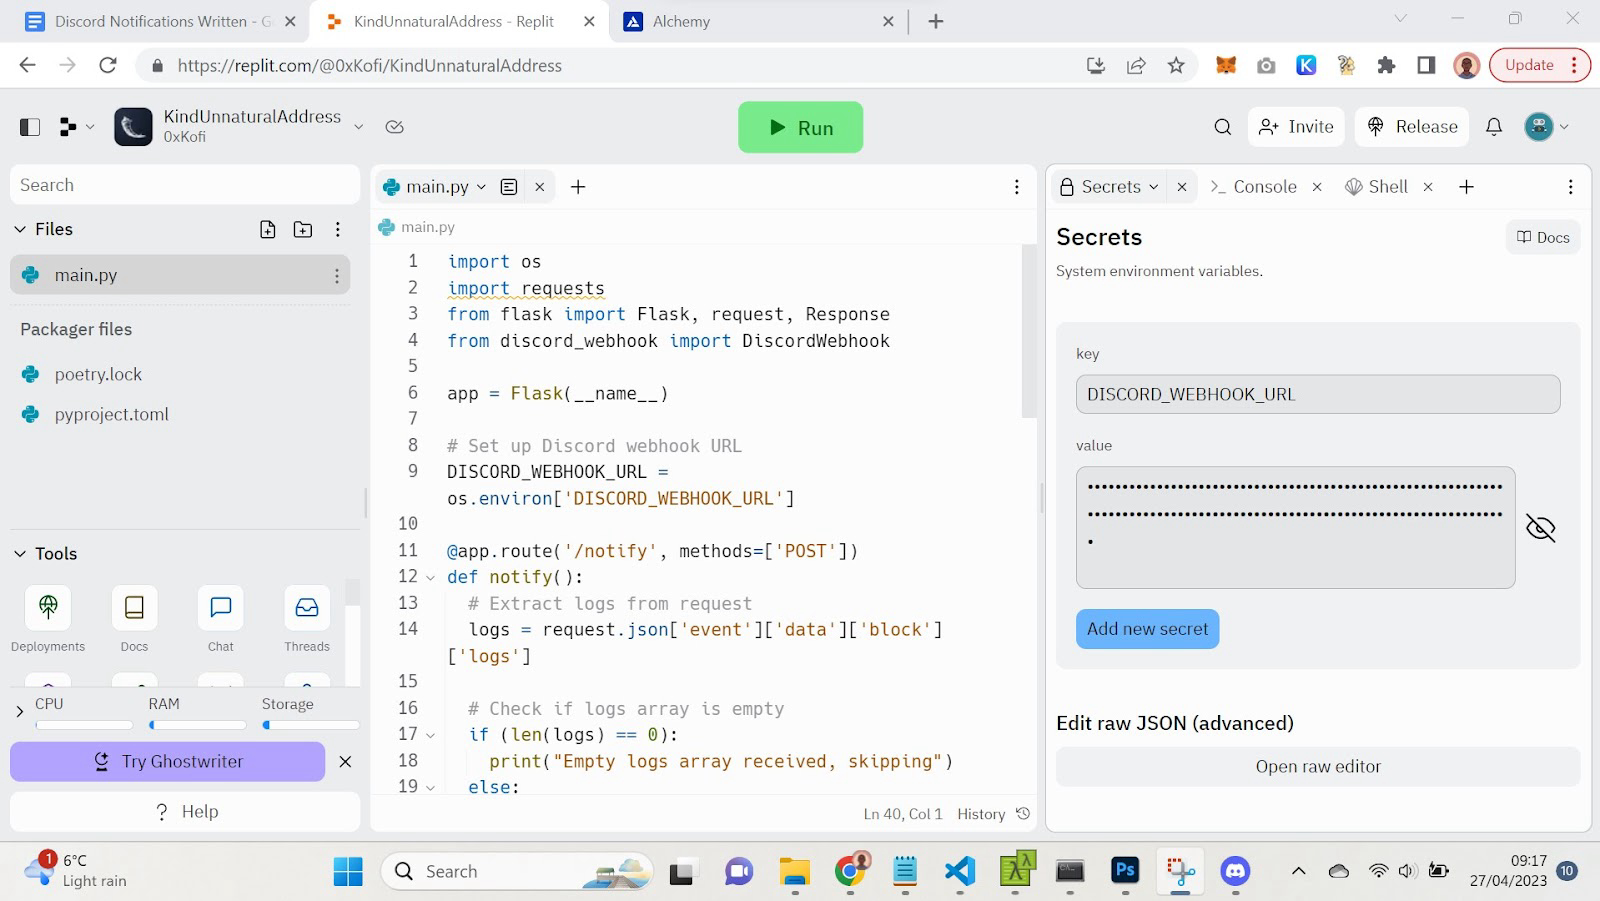Click the new folder icon in Files

[x=303, y=229]
